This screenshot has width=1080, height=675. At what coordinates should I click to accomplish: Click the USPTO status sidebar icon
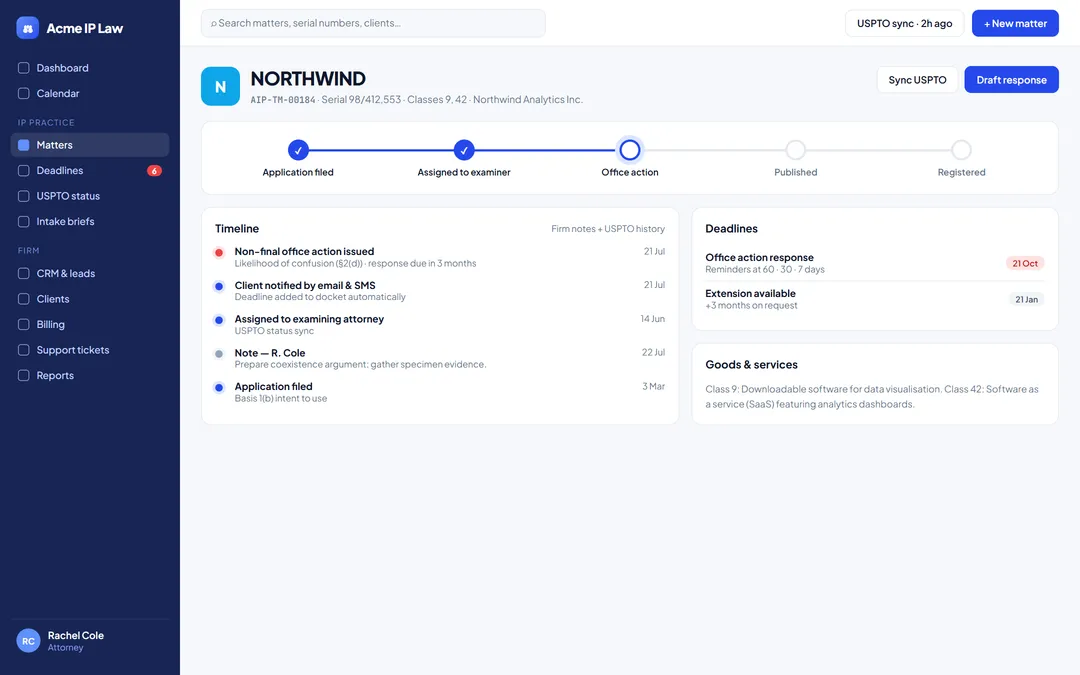23,196
